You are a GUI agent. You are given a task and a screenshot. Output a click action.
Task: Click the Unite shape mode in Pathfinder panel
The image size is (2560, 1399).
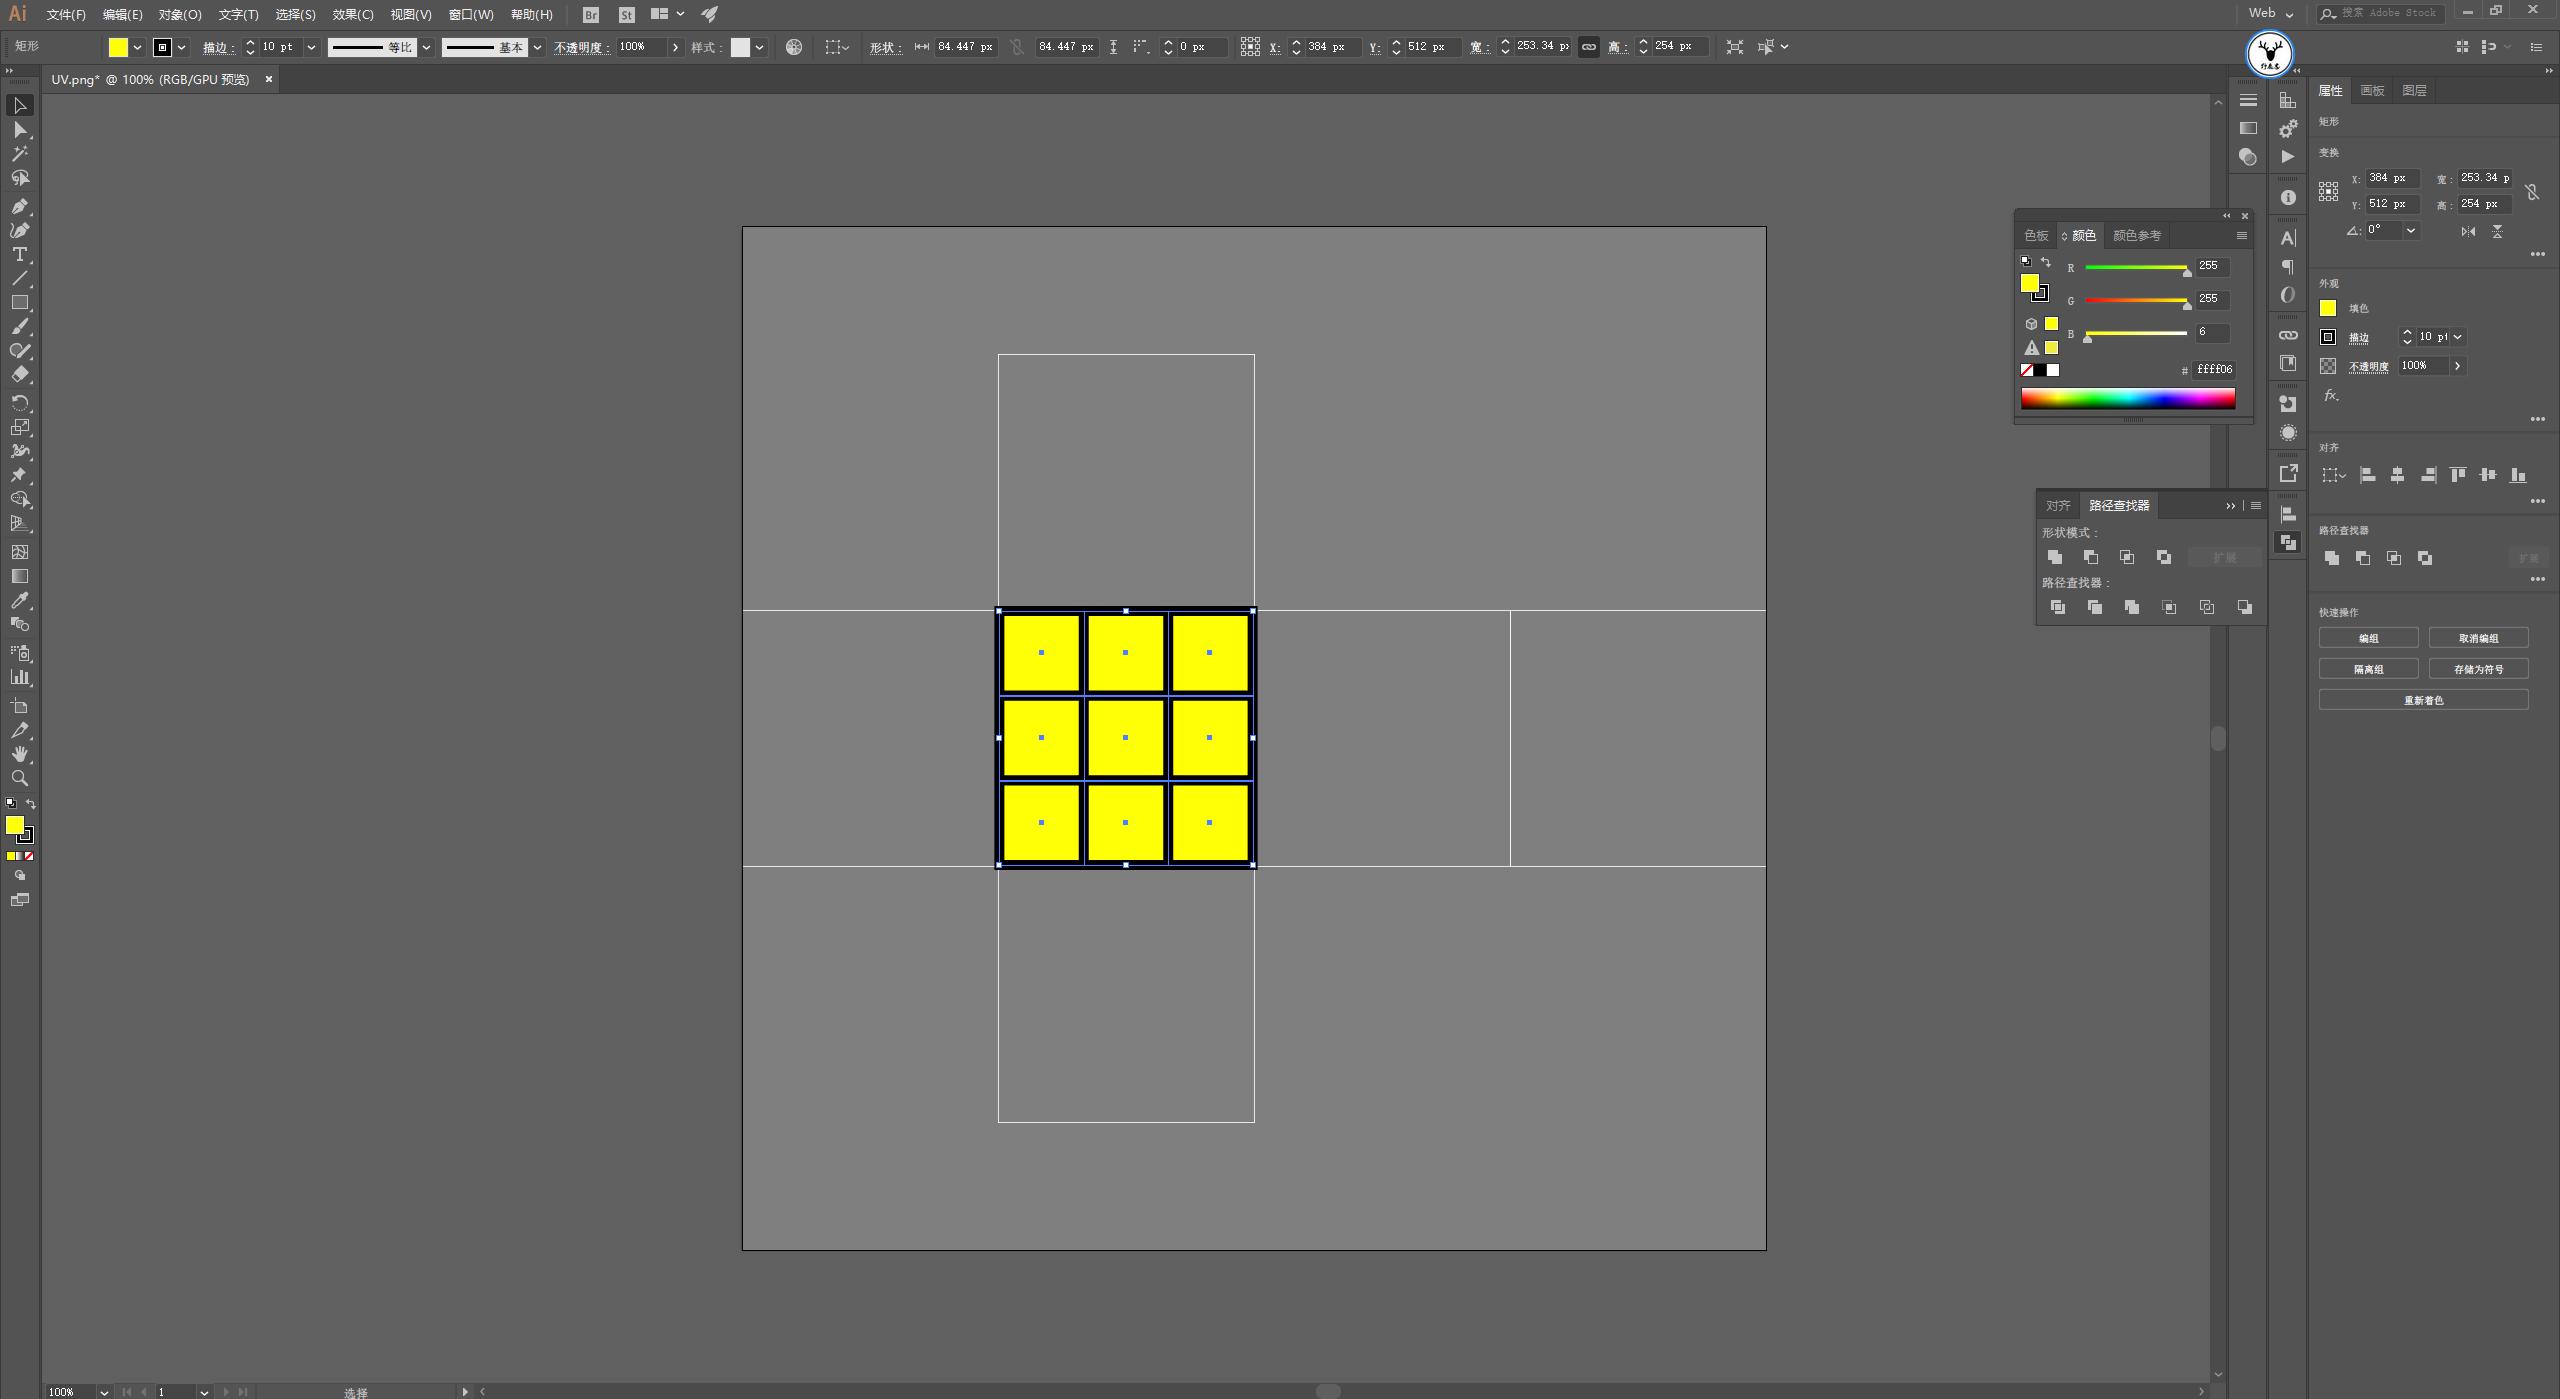coord(2055,557)
